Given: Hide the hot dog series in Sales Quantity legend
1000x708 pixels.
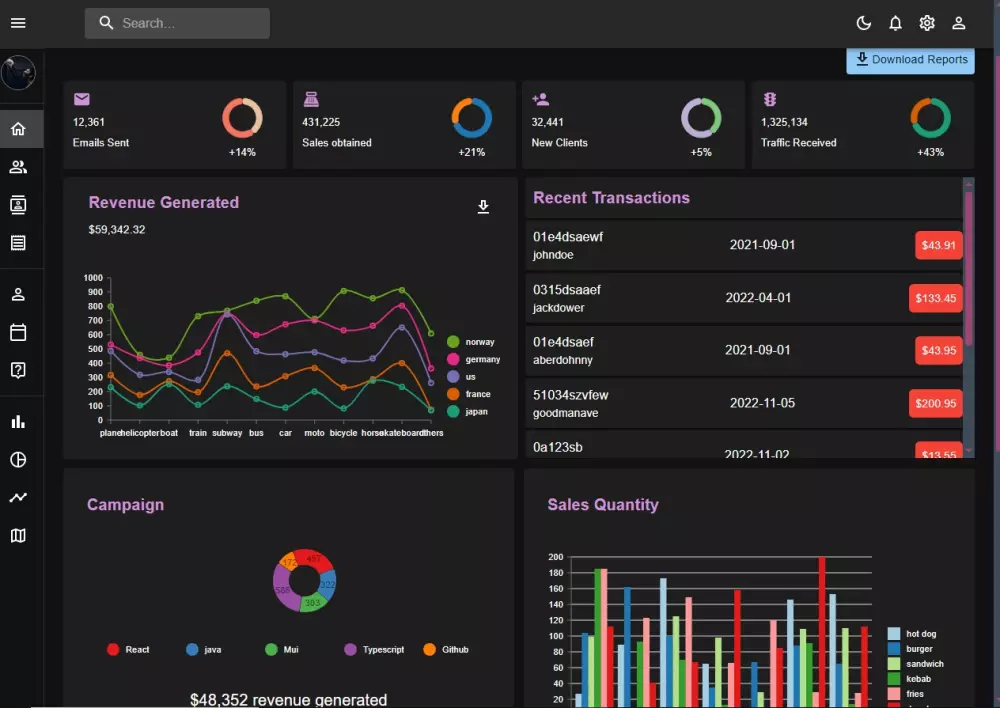Looking at the screenshot, I should [x=914, y=633].
